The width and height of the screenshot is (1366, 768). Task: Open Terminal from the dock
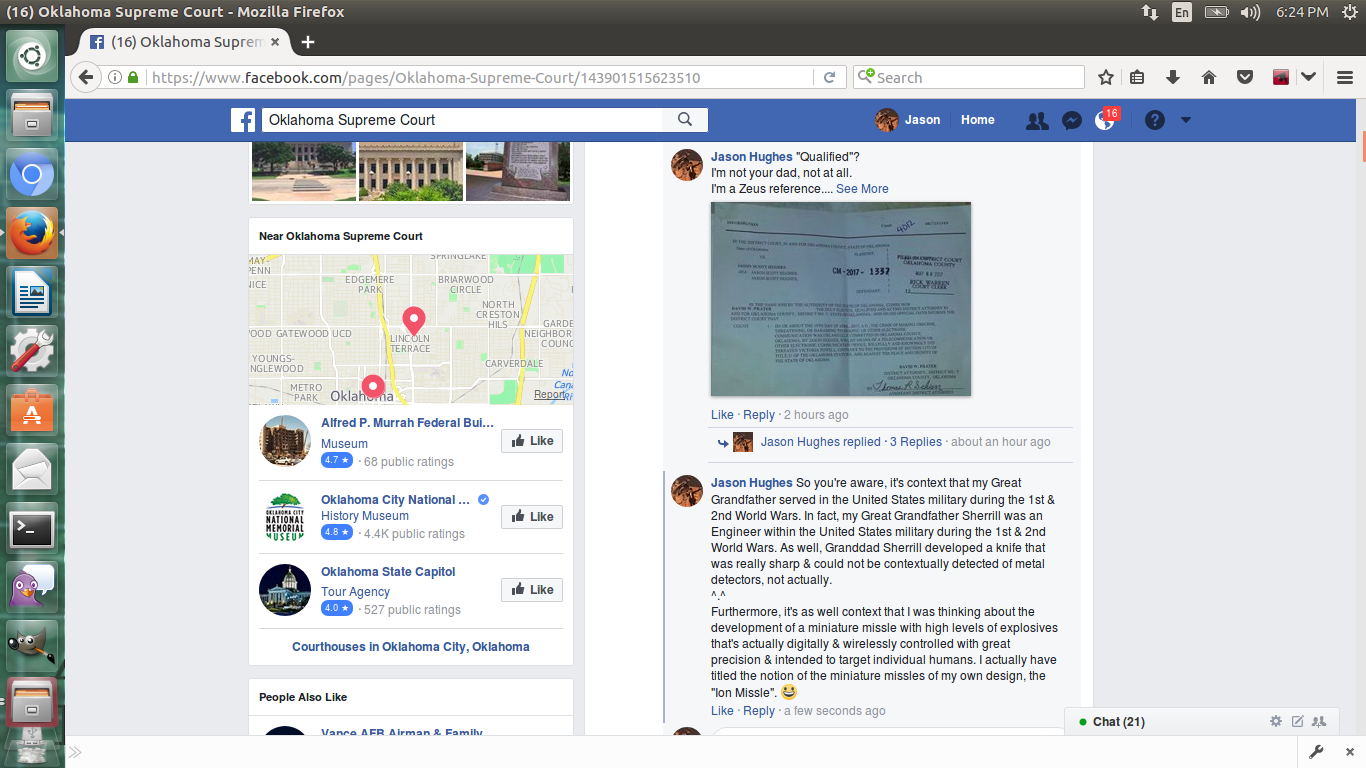click(x=32, y=528)
